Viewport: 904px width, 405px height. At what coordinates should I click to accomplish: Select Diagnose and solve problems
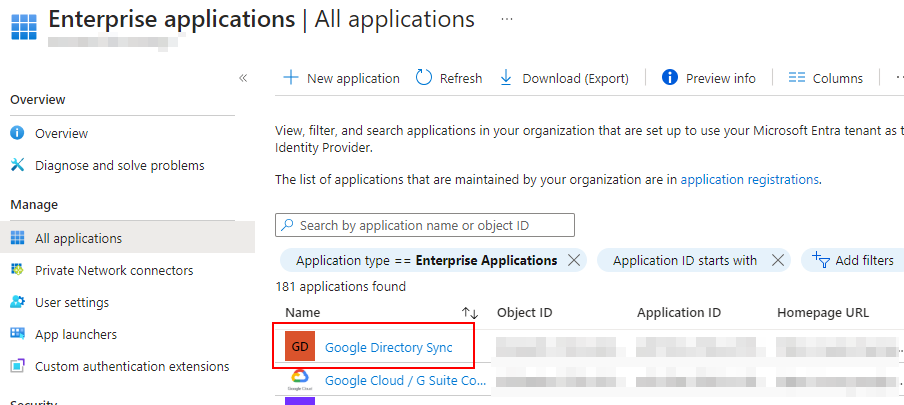(x=119, y=165)
